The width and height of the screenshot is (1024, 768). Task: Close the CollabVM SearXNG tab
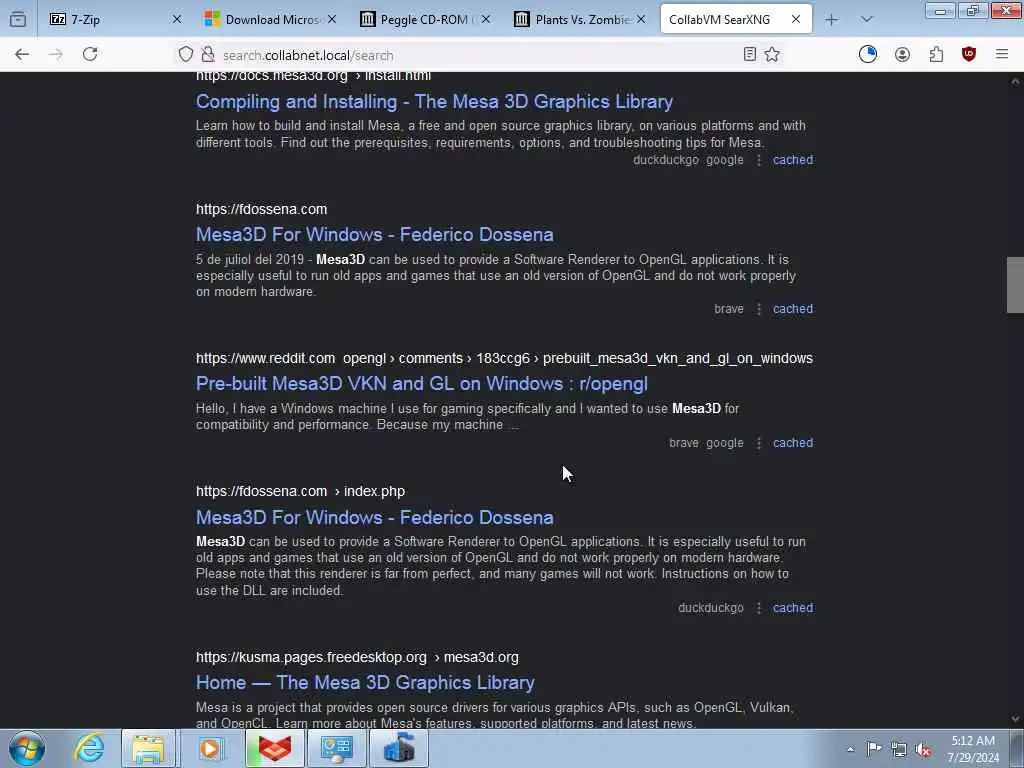click(x=795, y=20)
